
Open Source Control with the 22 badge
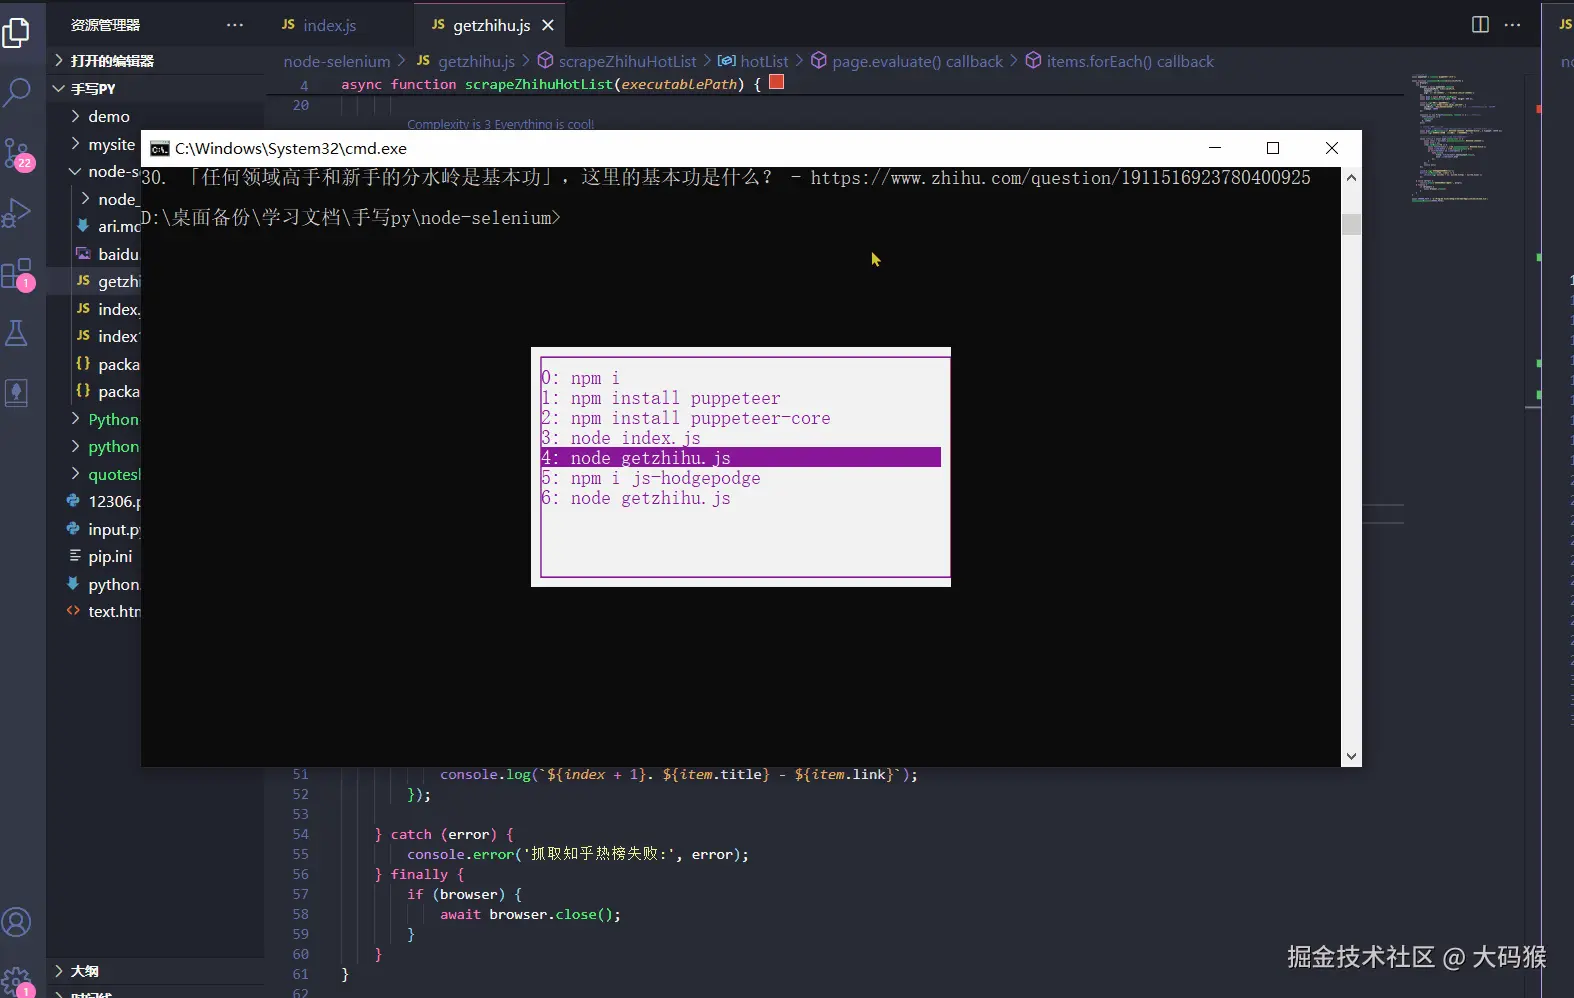(x=17, y=153)
